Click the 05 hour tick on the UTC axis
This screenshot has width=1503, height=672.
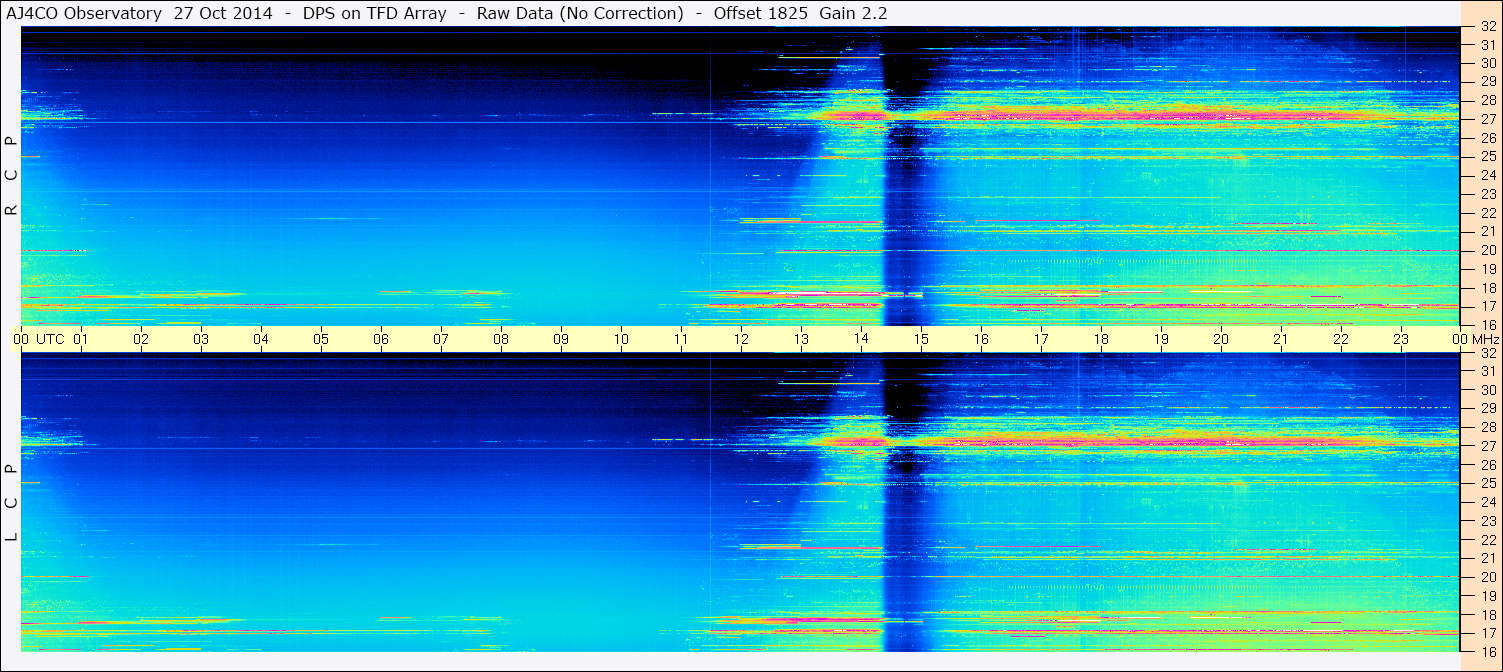[321, 339]
